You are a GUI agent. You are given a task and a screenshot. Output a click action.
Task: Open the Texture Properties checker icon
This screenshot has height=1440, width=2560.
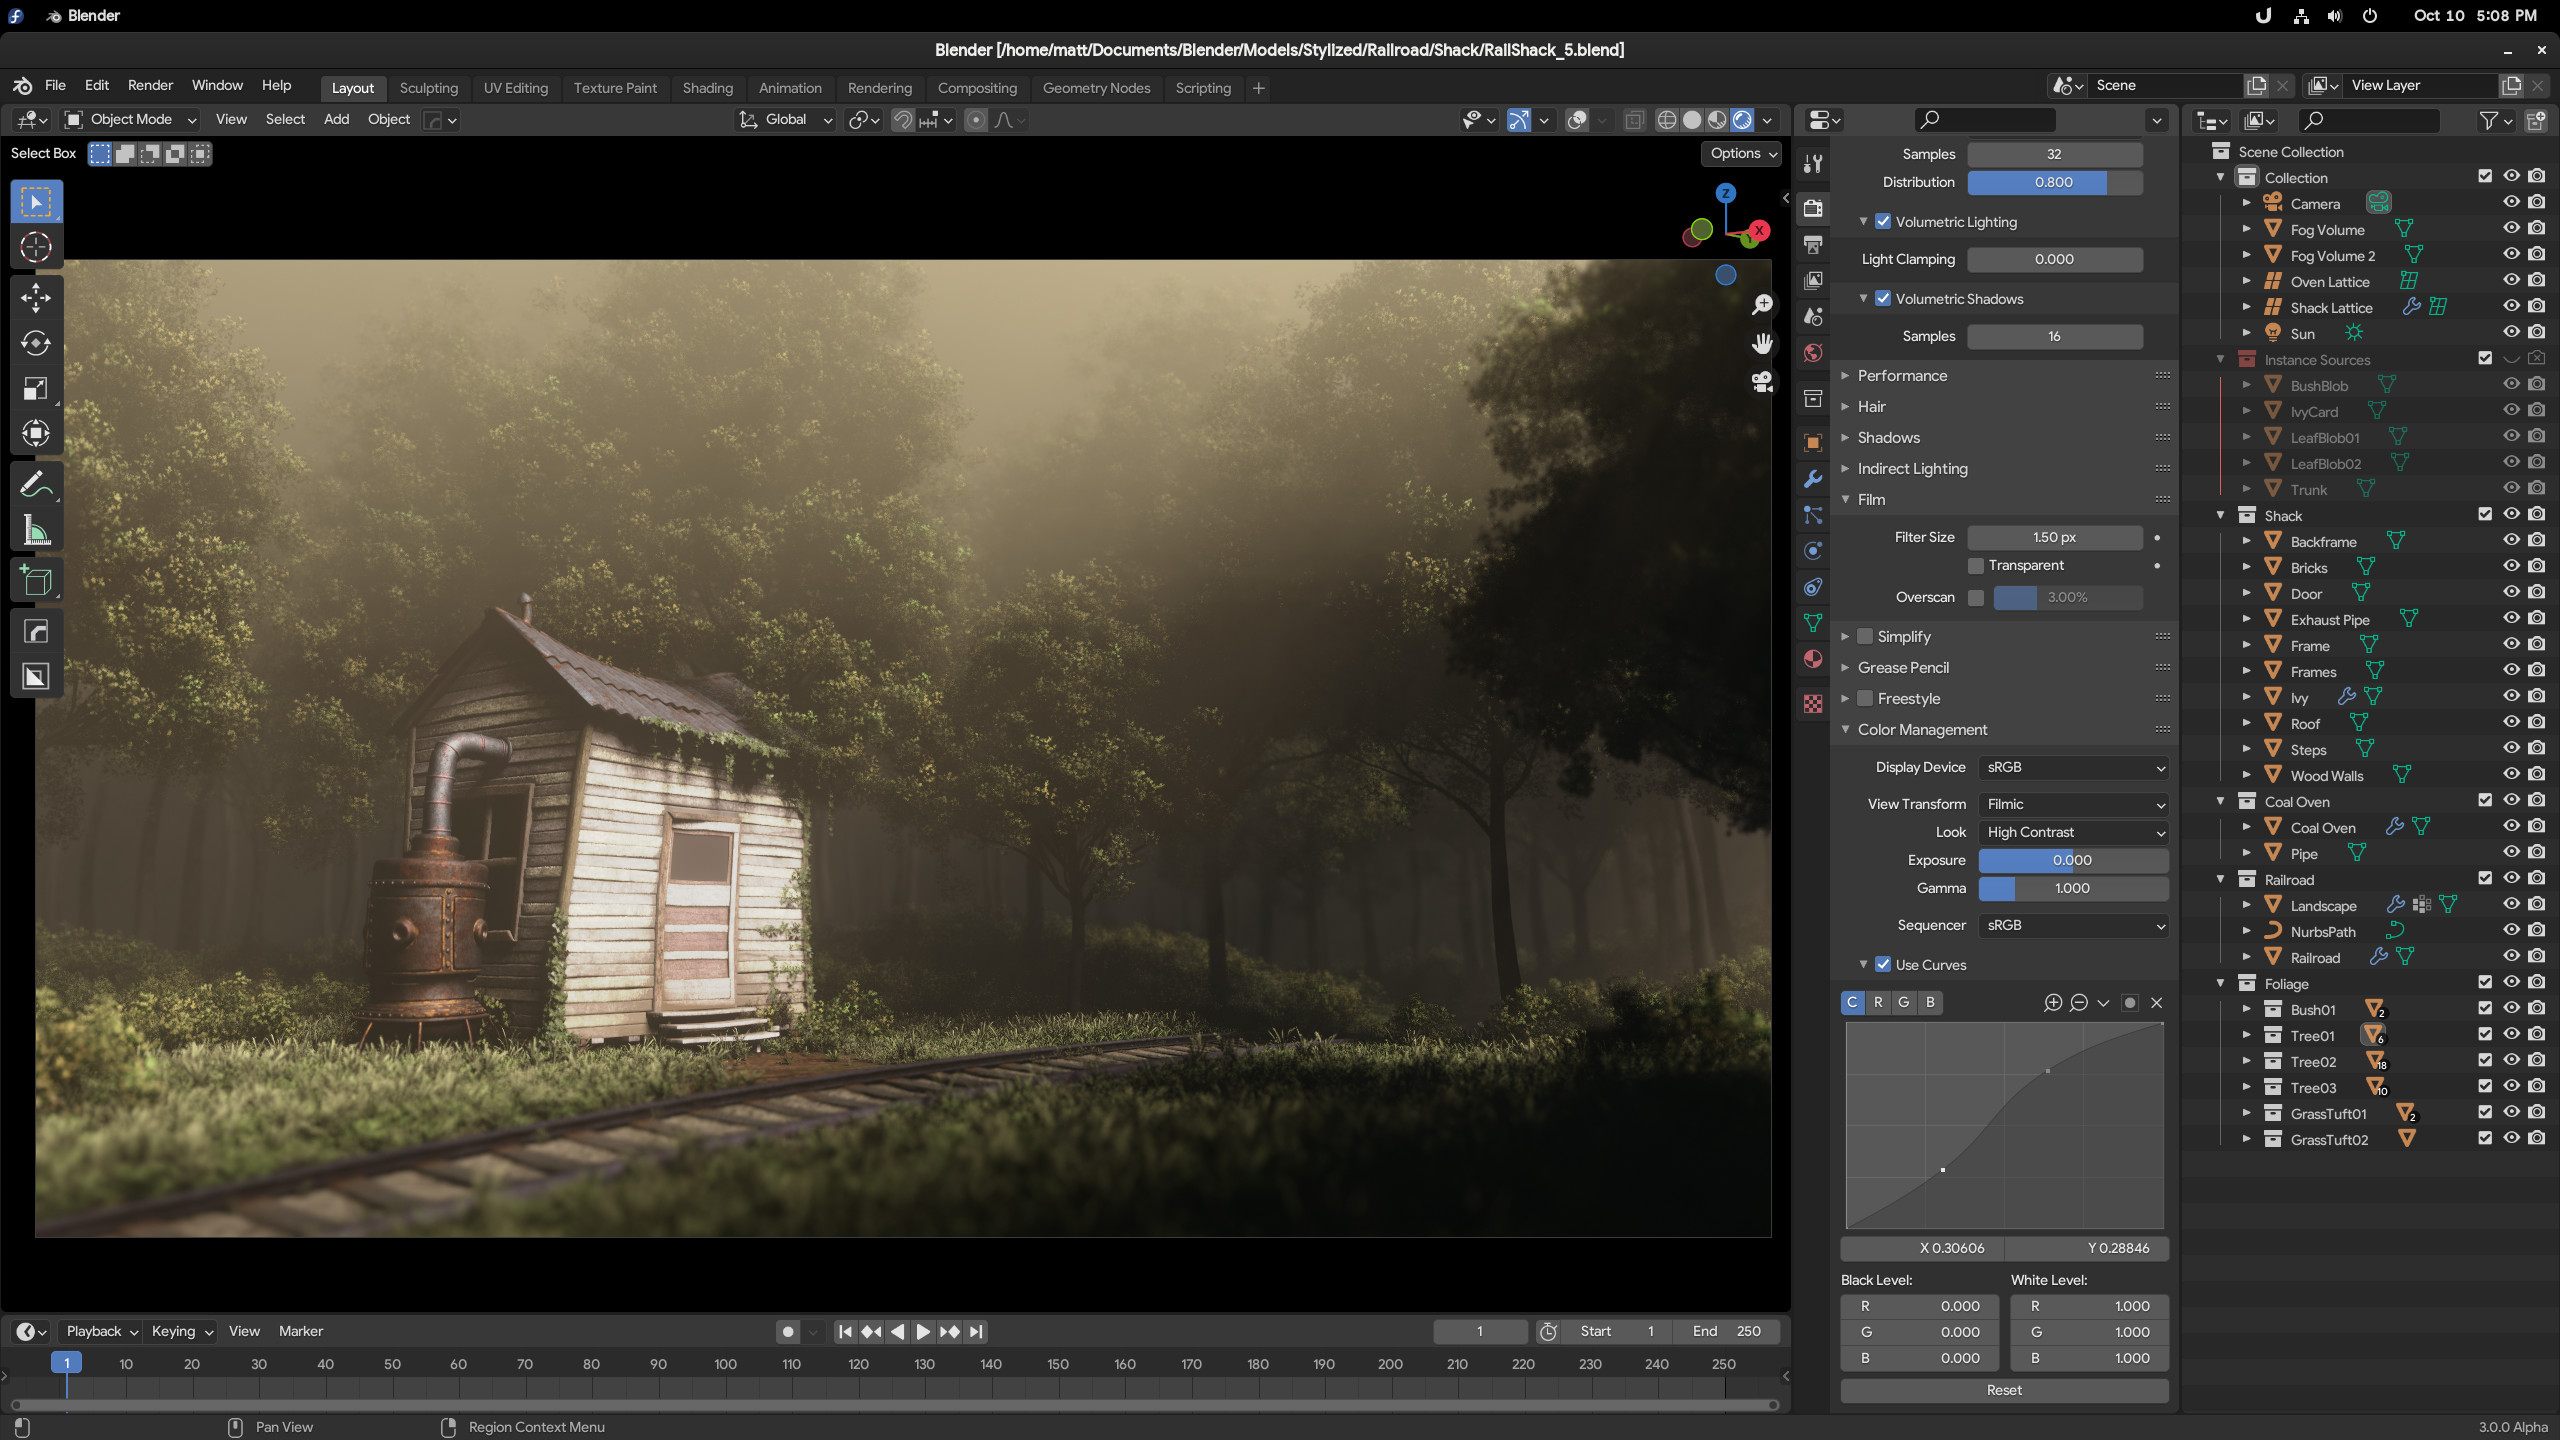pos(1812,704)
